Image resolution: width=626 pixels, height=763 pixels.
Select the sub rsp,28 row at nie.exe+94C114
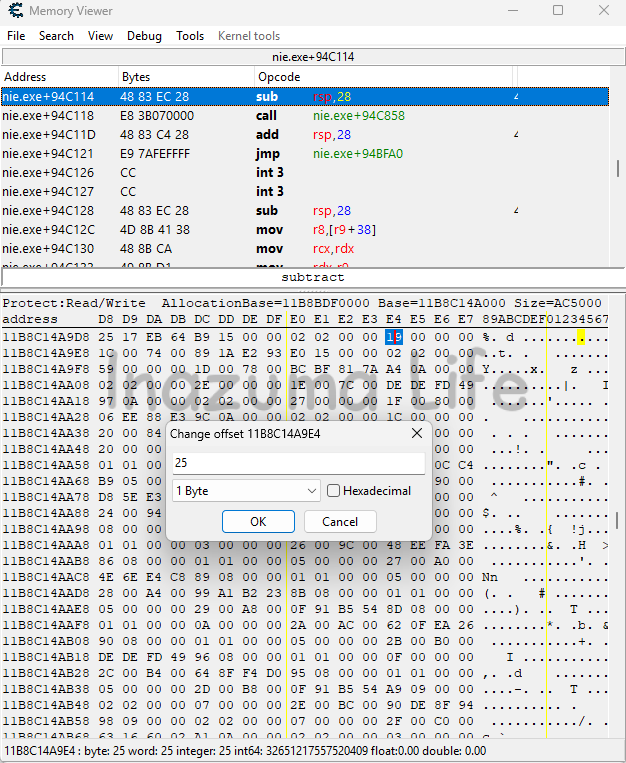(x=305, y=96)
